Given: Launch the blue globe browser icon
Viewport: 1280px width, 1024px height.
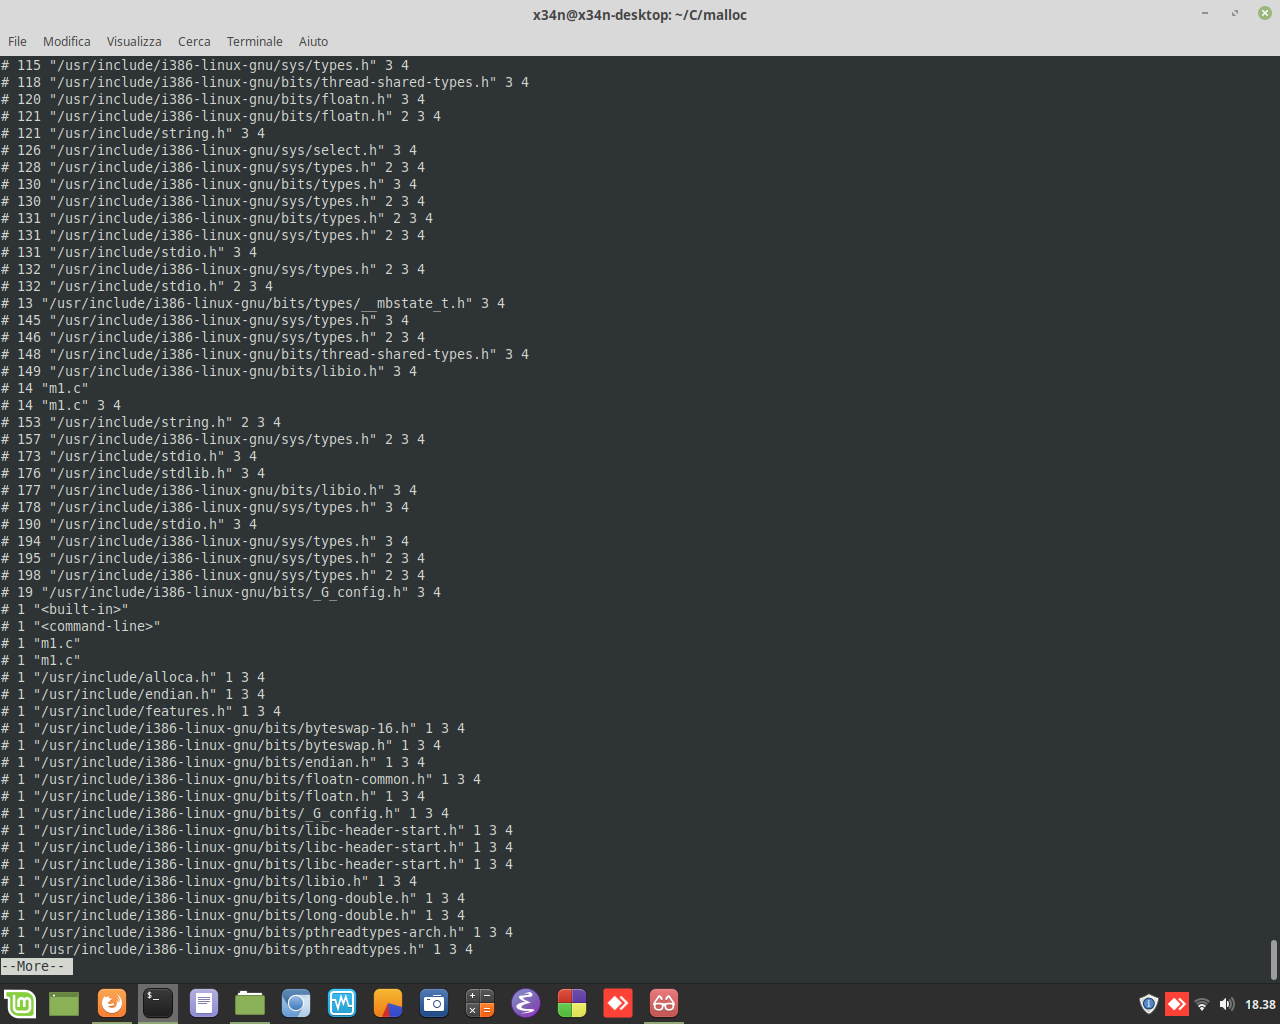Looking at the screenshot, I should [x=296, y=1003].
